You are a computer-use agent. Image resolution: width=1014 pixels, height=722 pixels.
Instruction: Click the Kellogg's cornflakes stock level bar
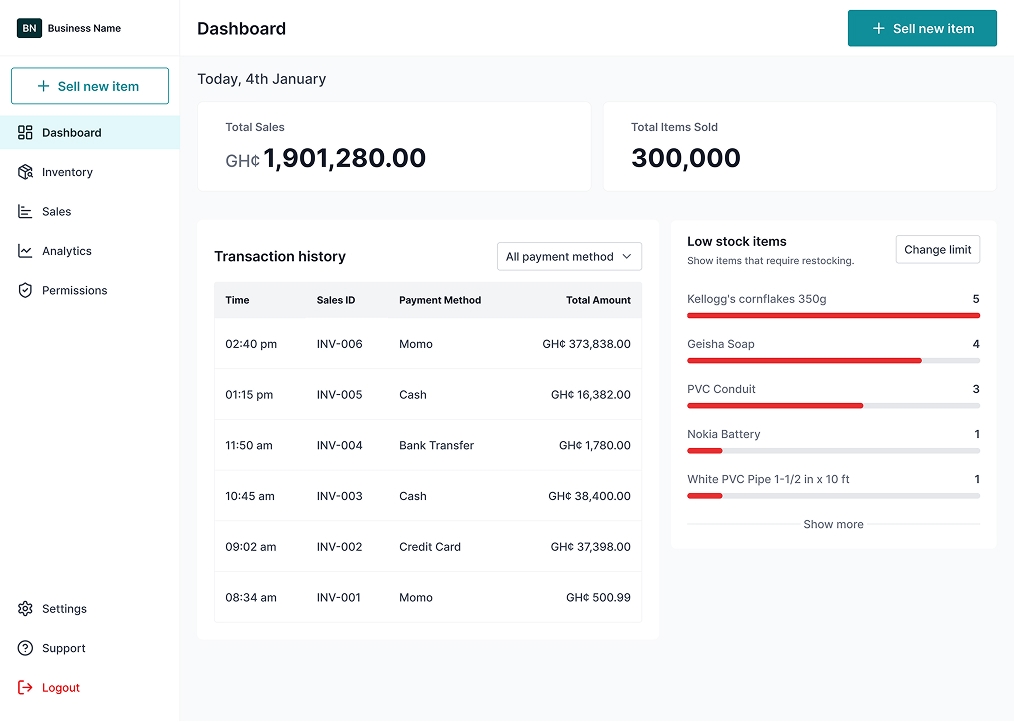(x=833, y=315)
